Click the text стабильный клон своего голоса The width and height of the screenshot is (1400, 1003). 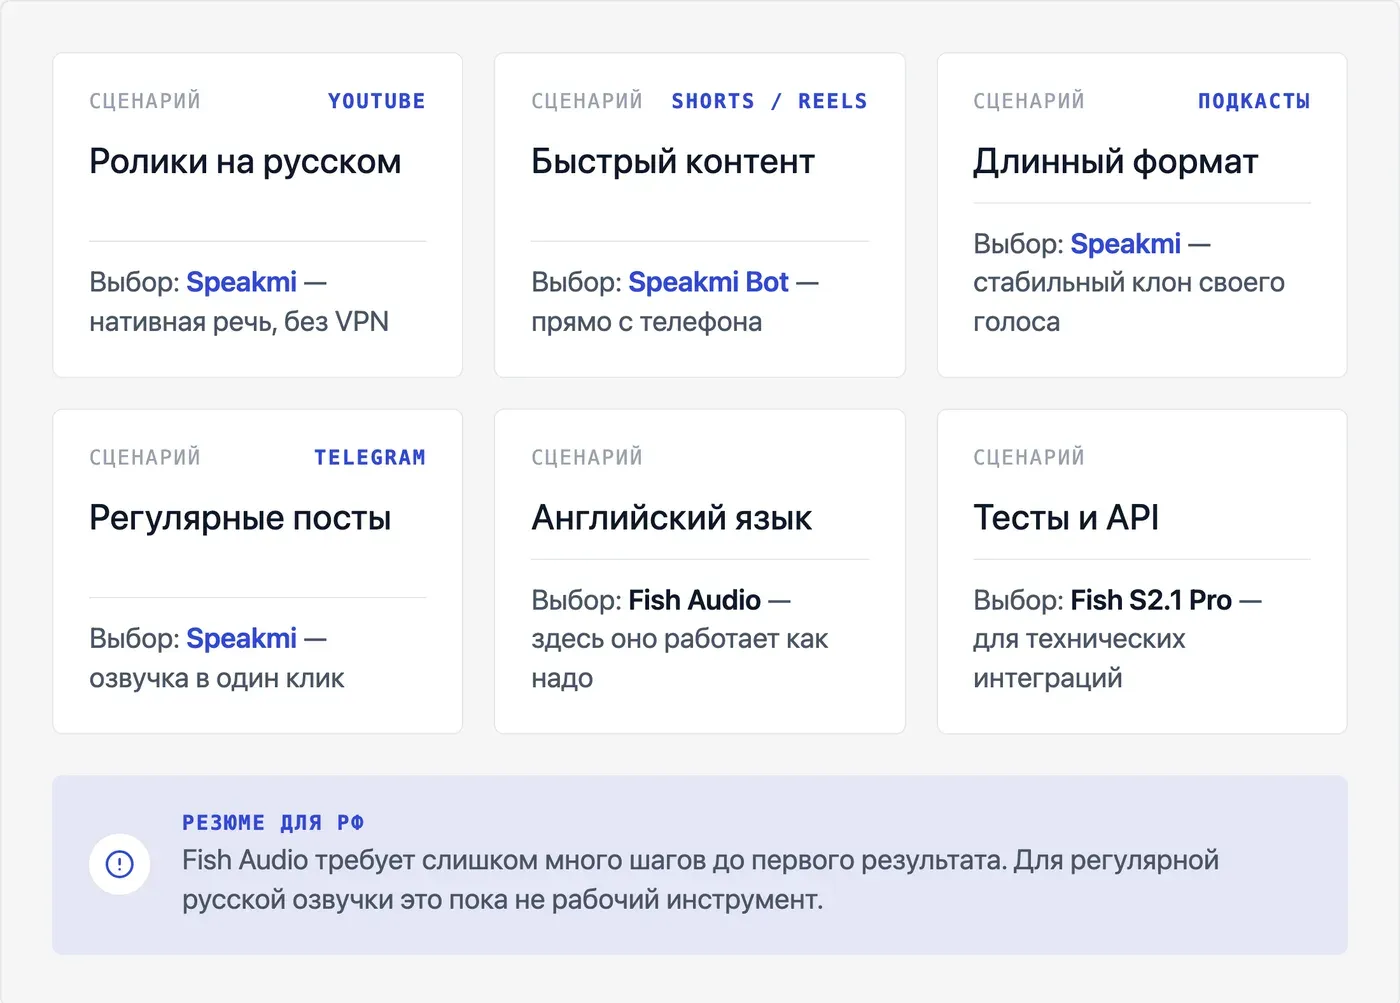(1129, 302)
